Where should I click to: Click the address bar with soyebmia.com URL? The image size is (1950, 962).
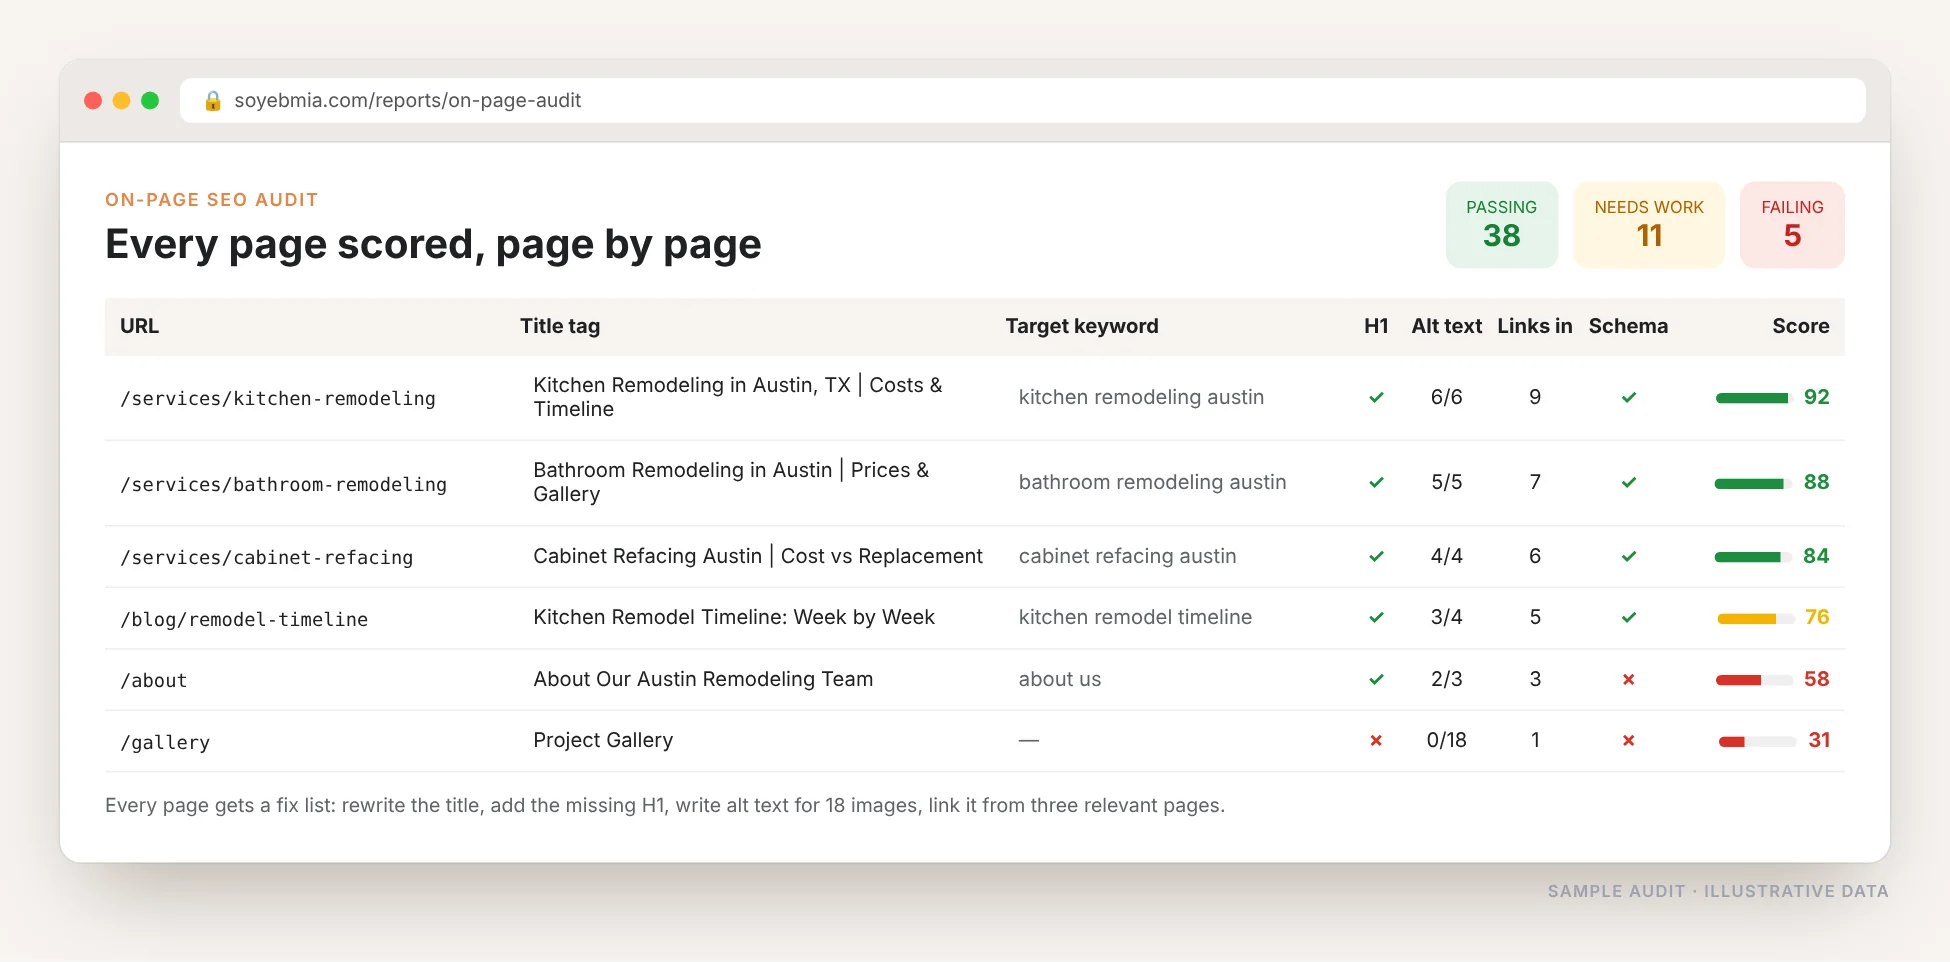(1022, 100)
